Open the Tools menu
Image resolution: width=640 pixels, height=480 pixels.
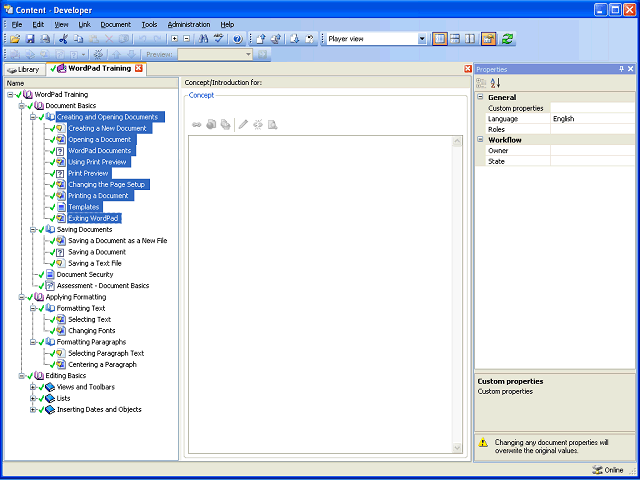(149, 24)
